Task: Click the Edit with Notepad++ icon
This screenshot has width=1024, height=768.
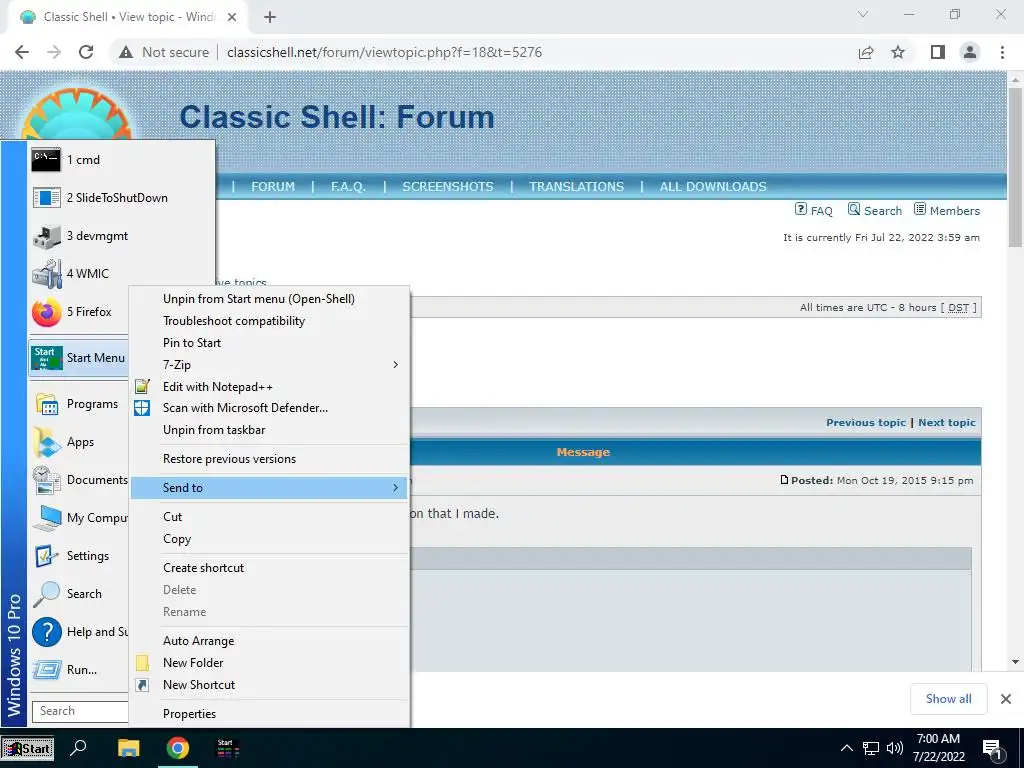Action: click(x=142, y=387)
